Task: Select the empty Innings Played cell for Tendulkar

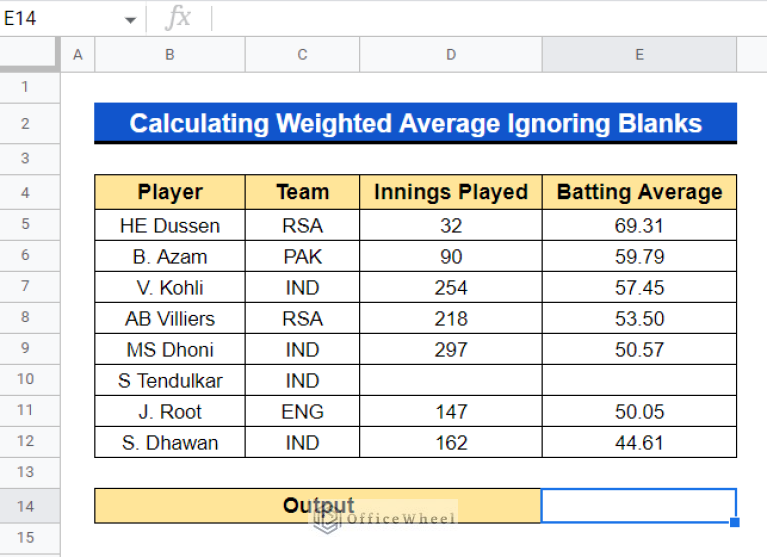Action: pyautogui.click(x=451, y=380)
